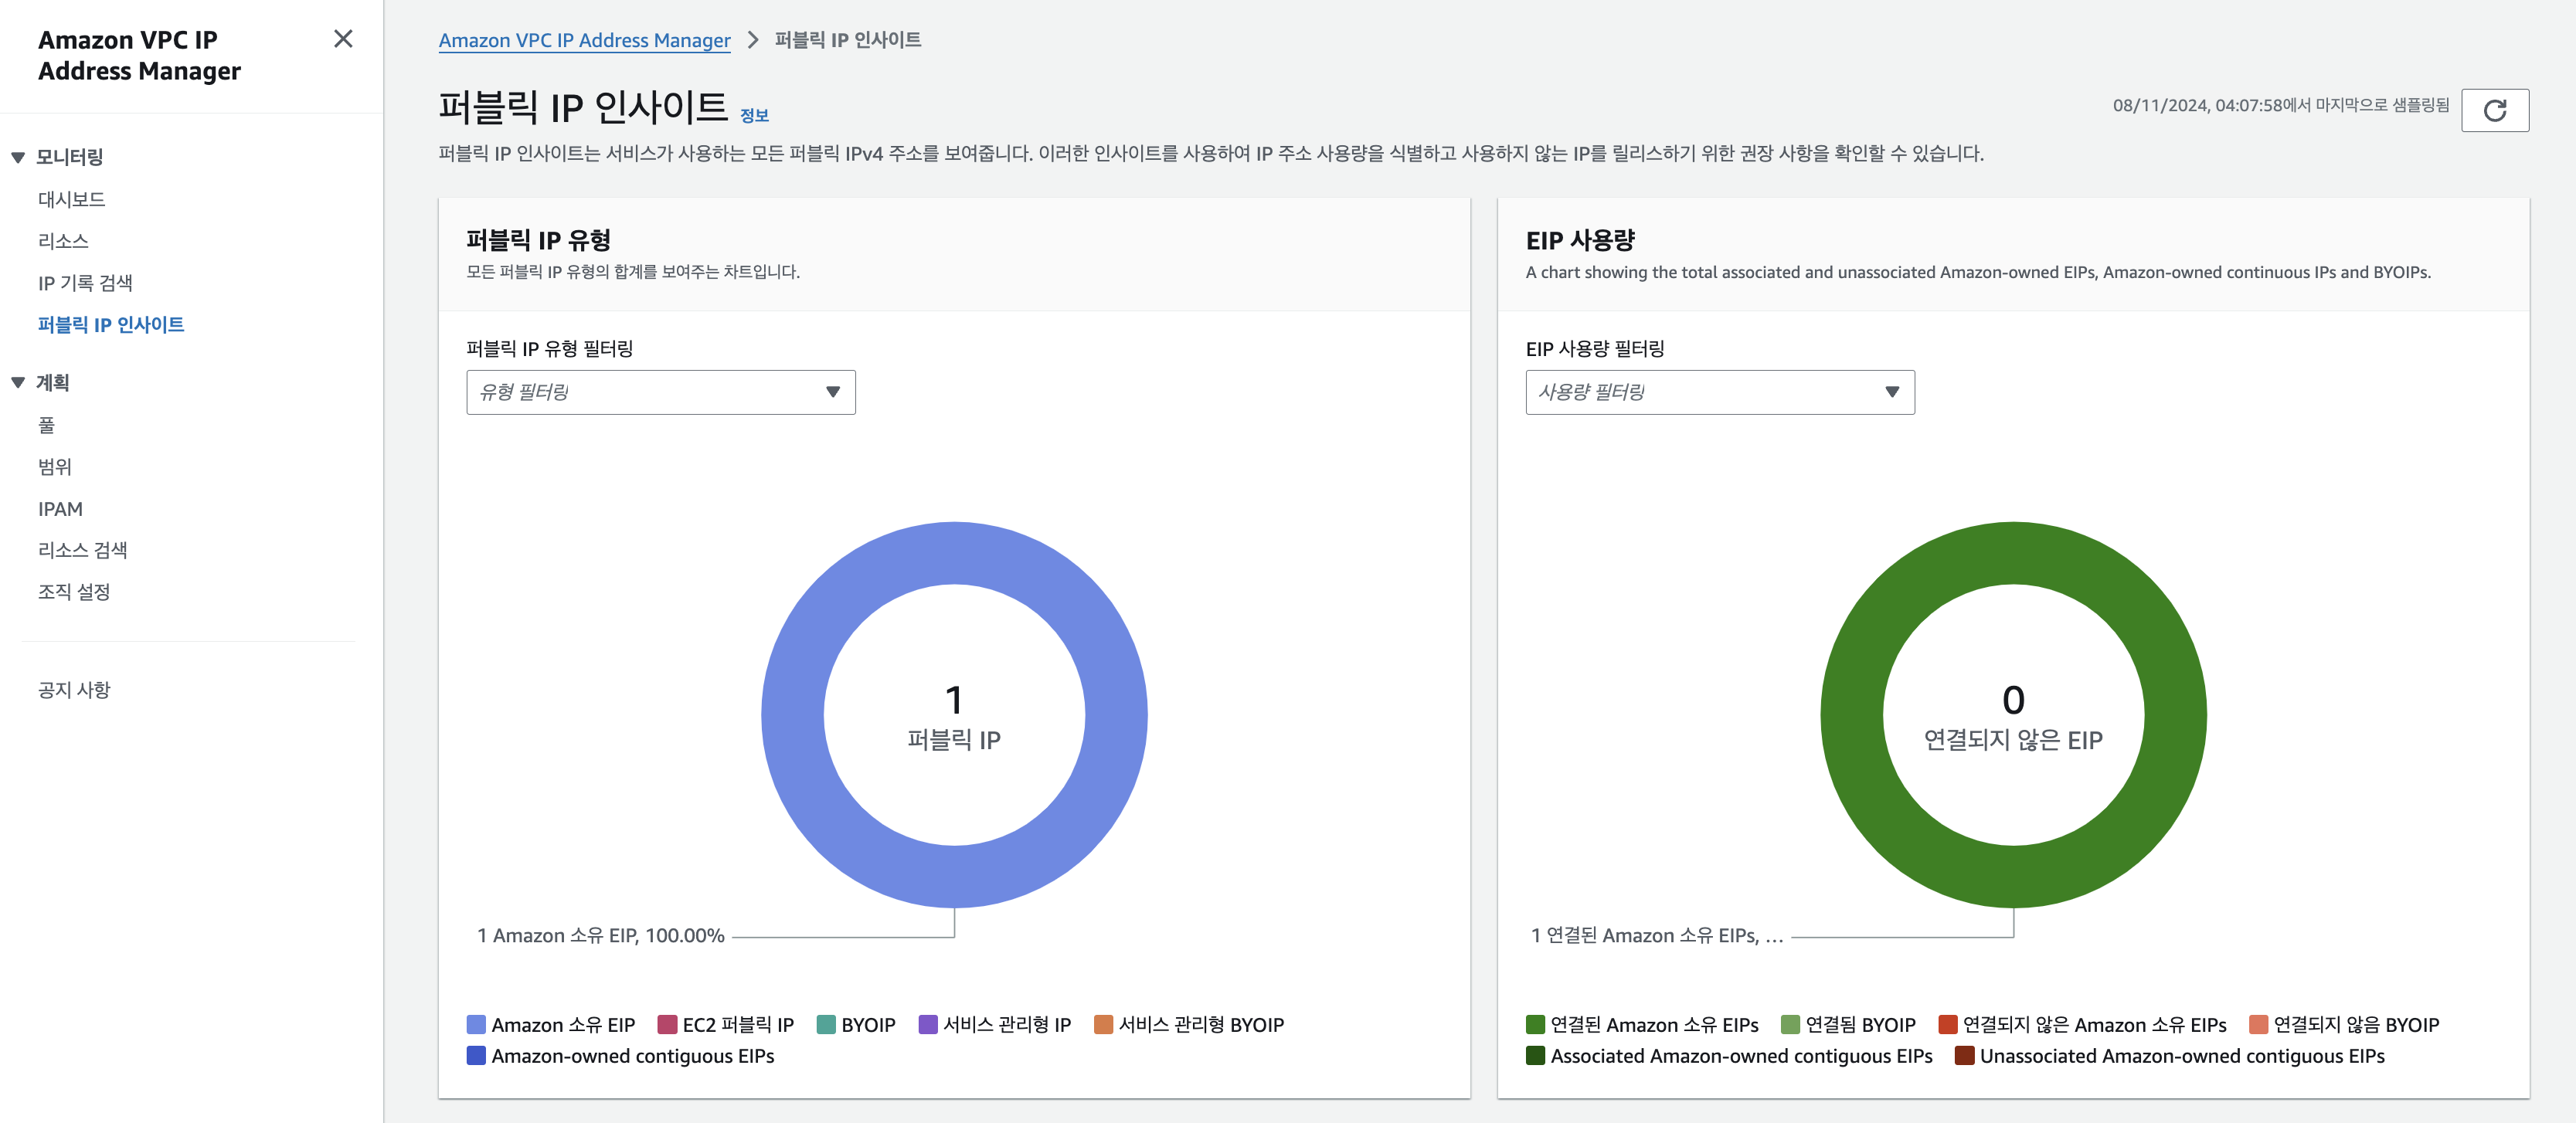Viewport: 2576px width, 1123px height.
Task: Go to 대시보드 in sidebar
Action: [71, 199]
